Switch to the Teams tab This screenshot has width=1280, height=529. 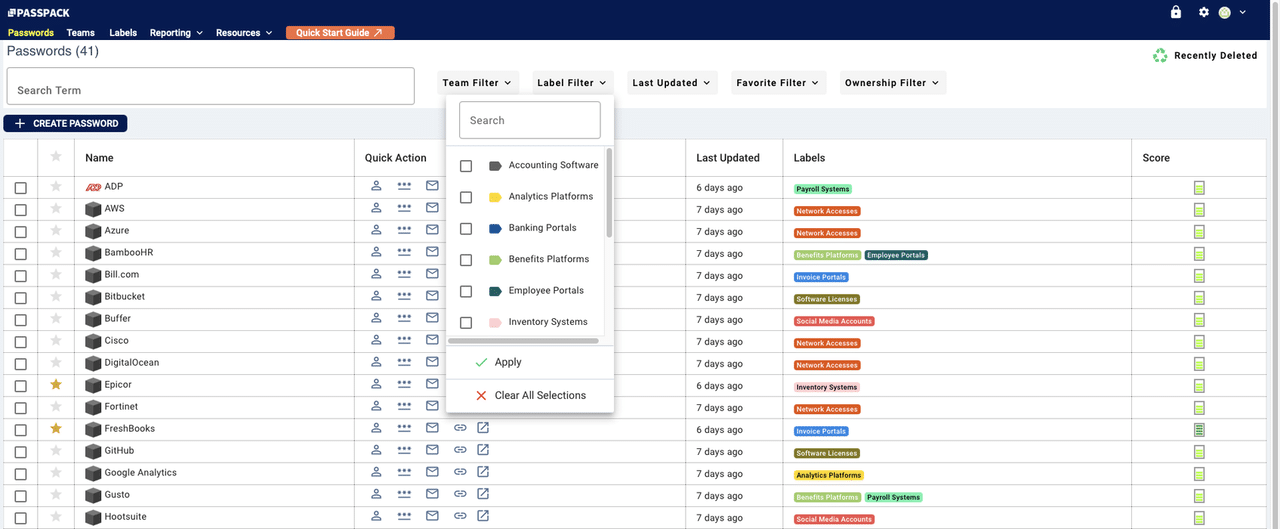point(81,33)
